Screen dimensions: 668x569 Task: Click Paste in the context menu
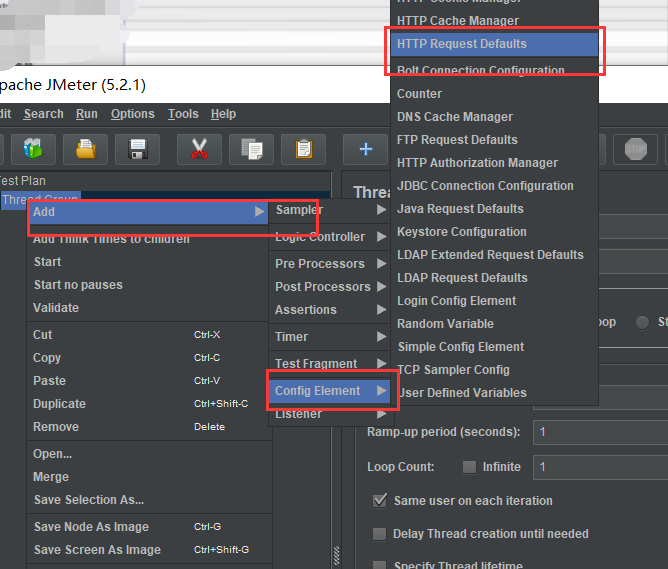tap(148, 381)
